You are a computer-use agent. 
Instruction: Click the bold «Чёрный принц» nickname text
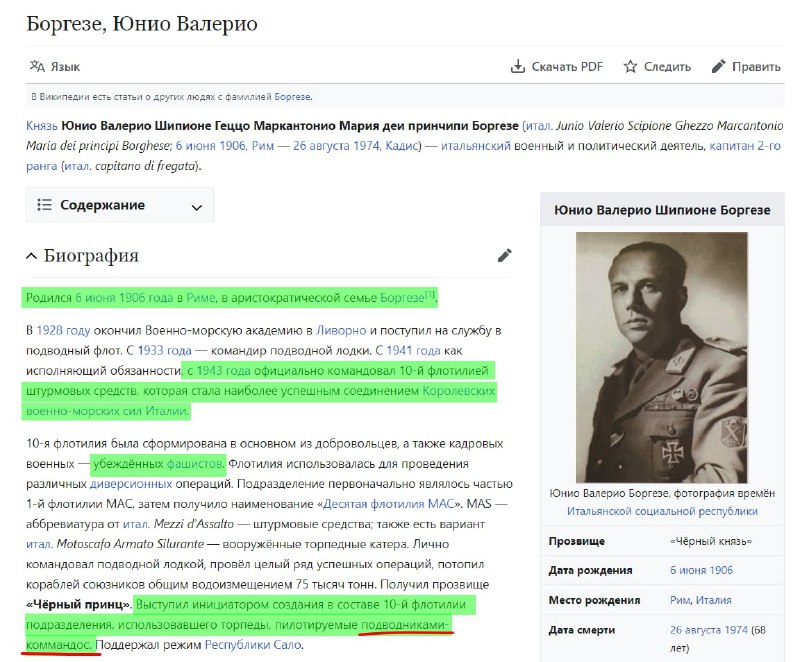[79, 605]
